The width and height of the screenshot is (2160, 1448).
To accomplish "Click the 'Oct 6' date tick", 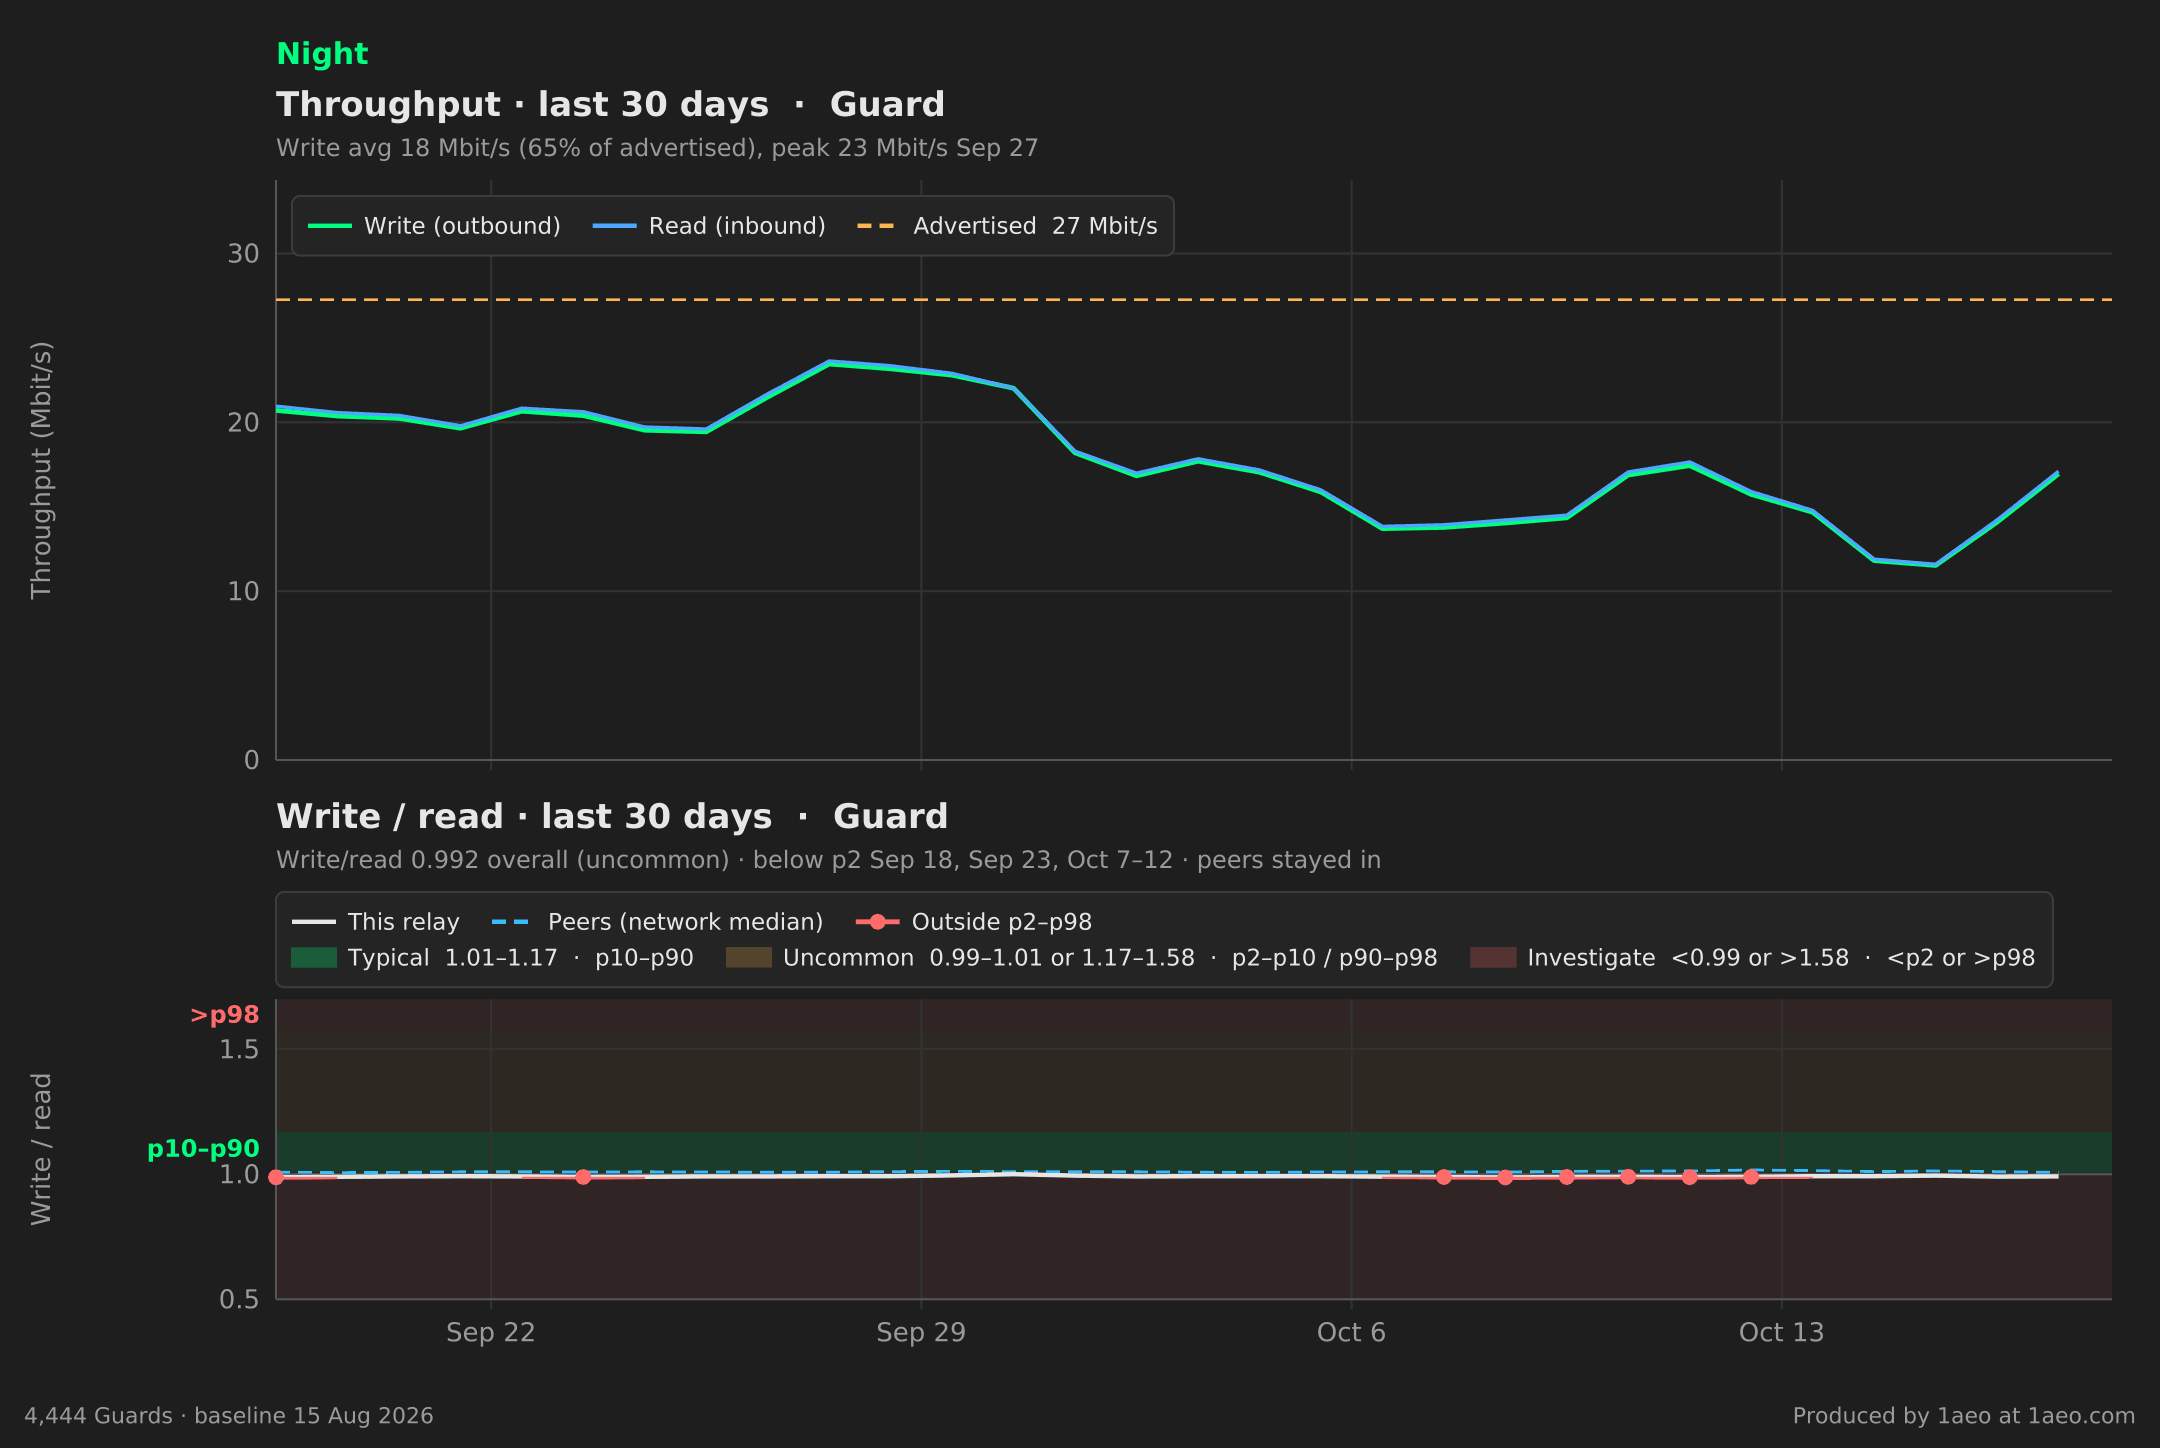I will click(x=1351, y=1333).
